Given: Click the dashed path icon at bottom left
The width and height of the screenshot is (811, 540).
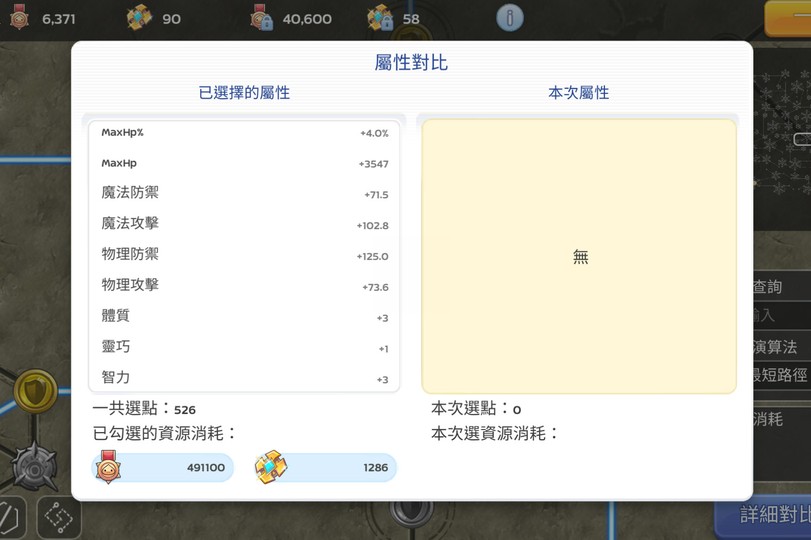Looking at the screenshot, I should click(x=58, y=518).
